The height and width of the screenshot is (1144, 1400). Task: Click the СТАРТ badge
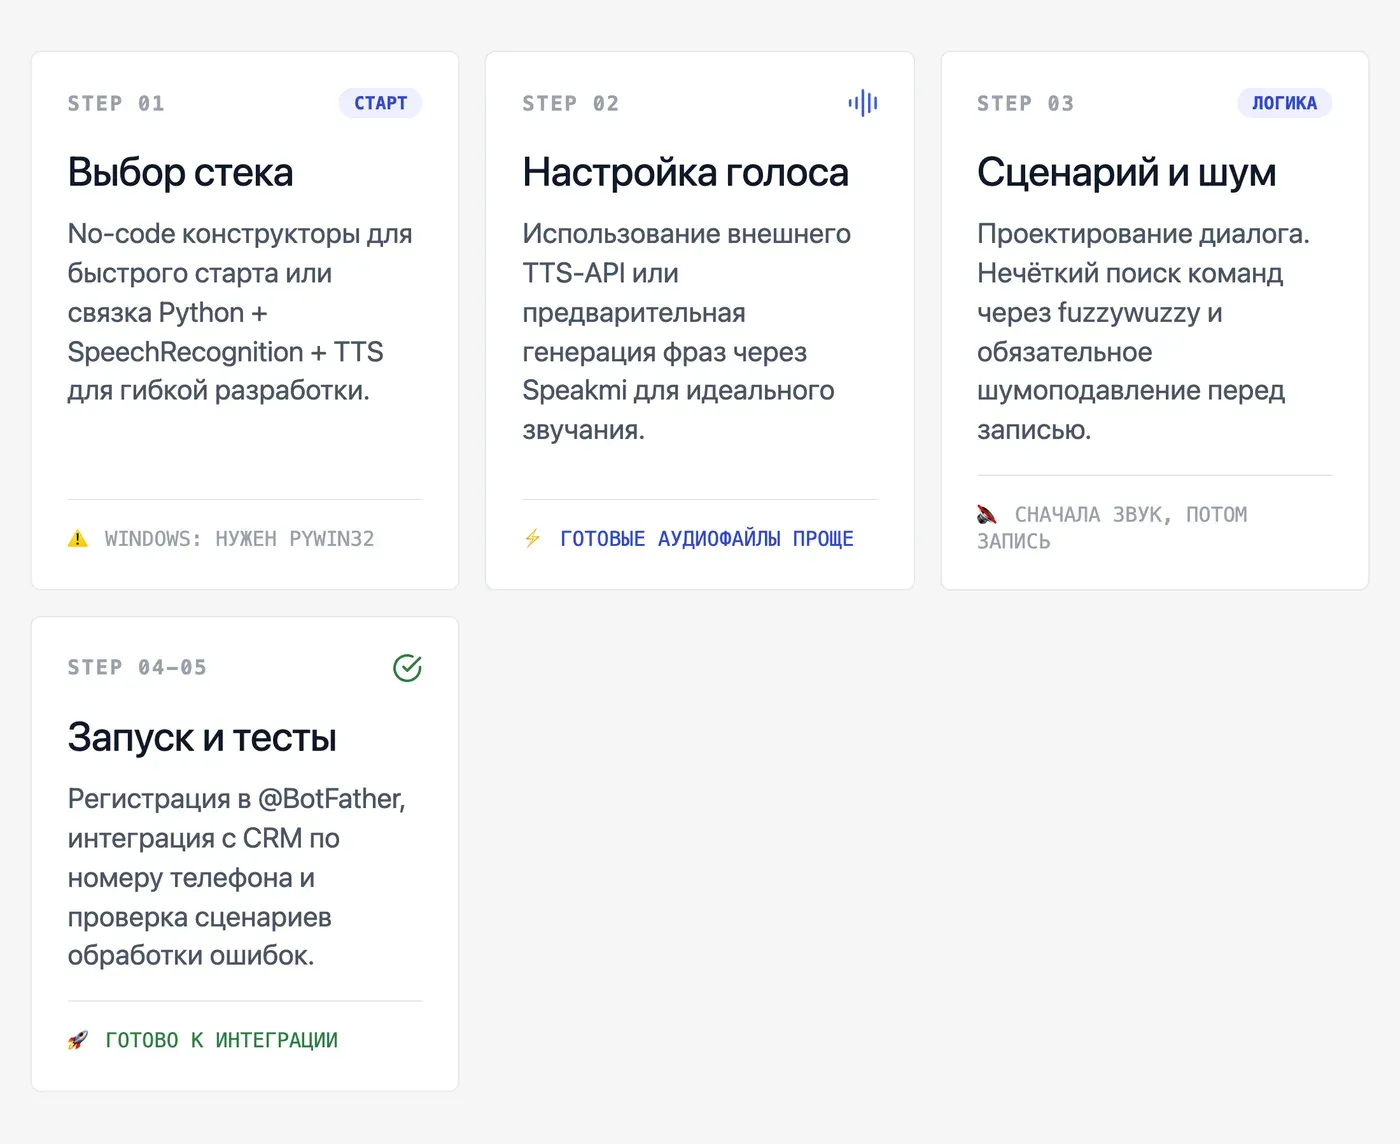[x=380, y=103]
